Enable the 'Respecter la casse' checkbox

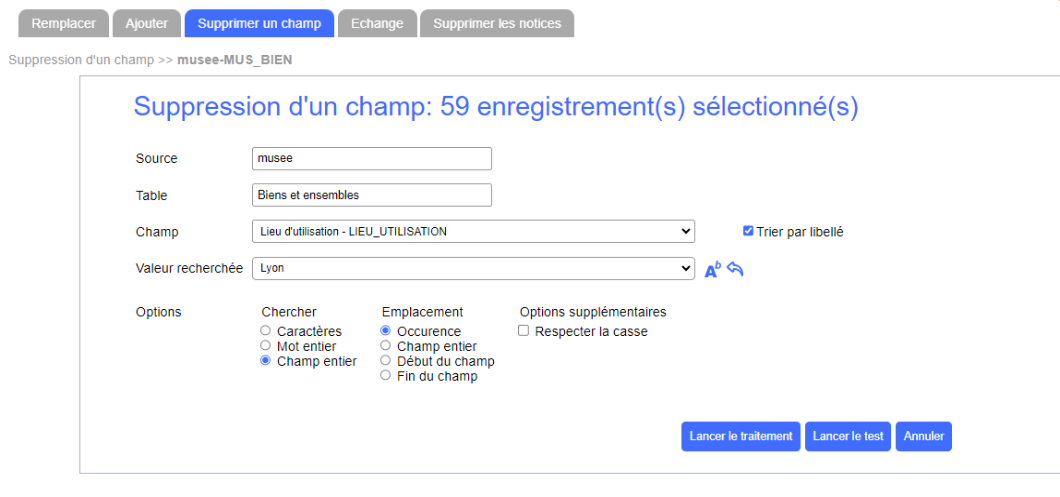[524, 331]
